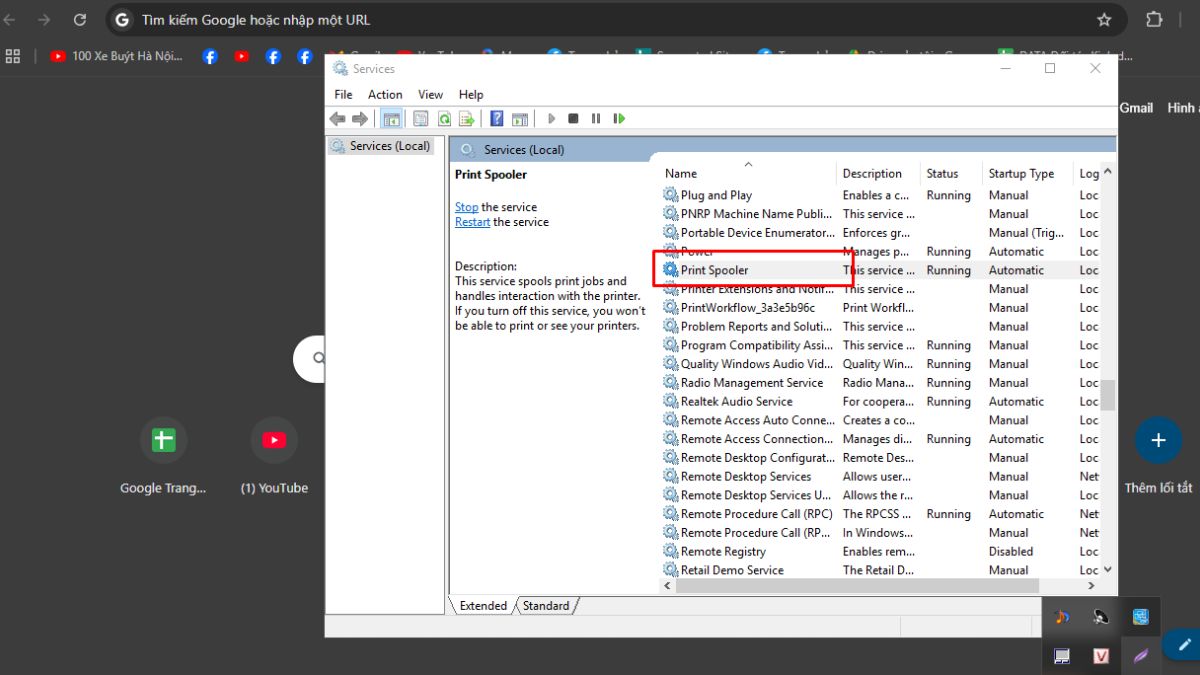Click the bookmark star in address bar

(1104, 19)
